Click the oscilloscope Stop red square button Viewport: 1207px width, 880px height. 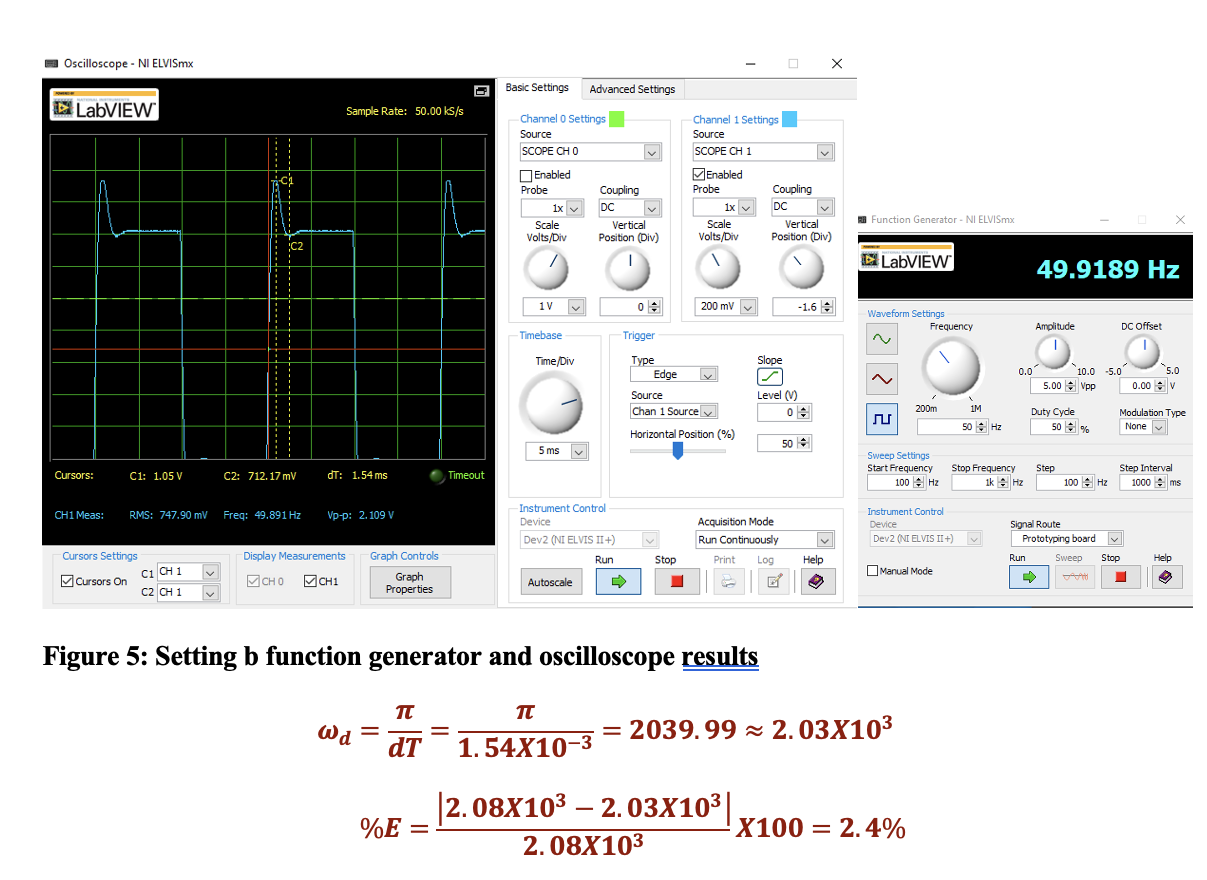[677, 582]
